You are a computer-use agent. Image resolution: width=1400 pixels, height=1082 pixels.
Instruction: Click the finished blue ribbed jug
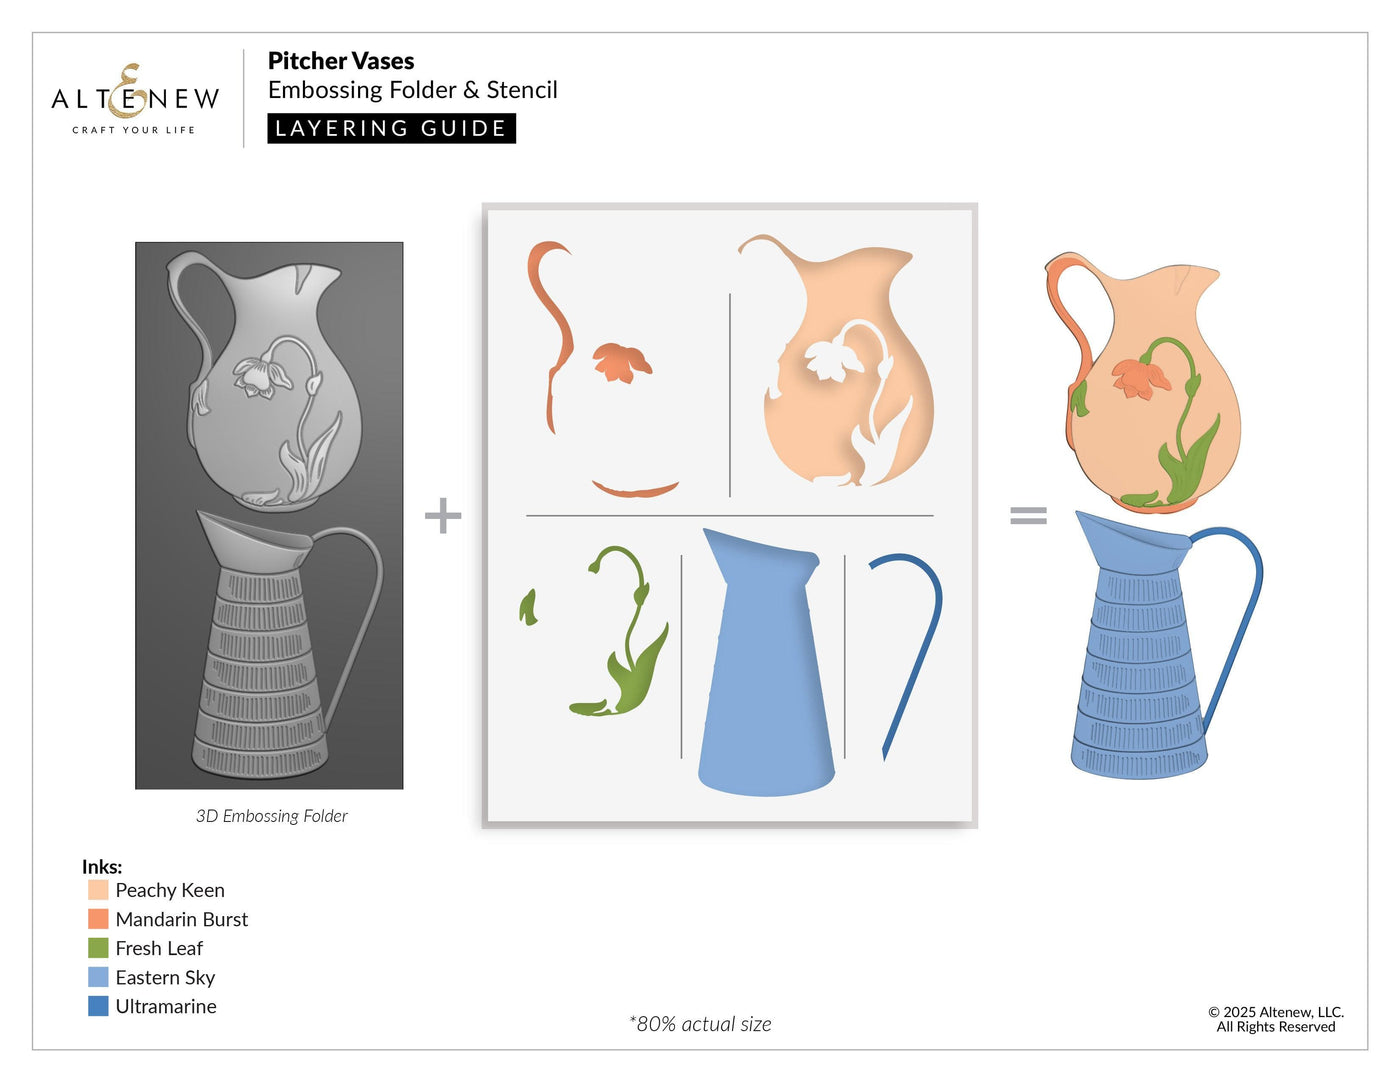pyautogui.click(x=1140, y=660)
